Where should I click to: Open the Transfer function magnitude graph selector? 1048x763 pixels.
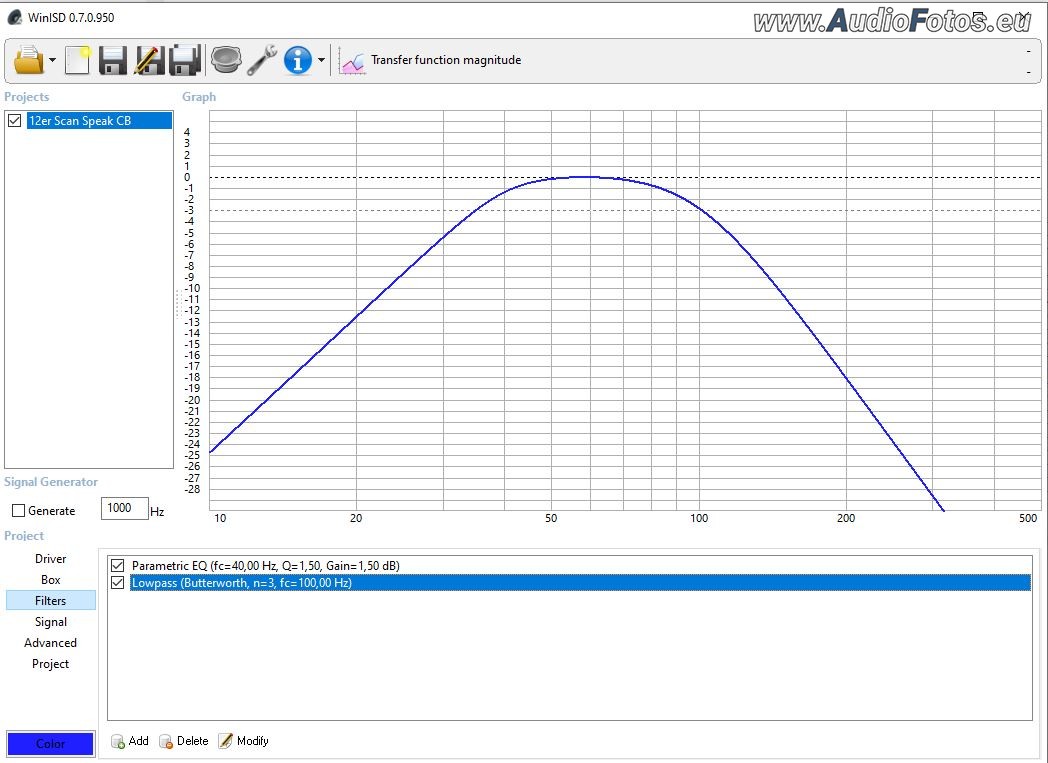(446, 60)
